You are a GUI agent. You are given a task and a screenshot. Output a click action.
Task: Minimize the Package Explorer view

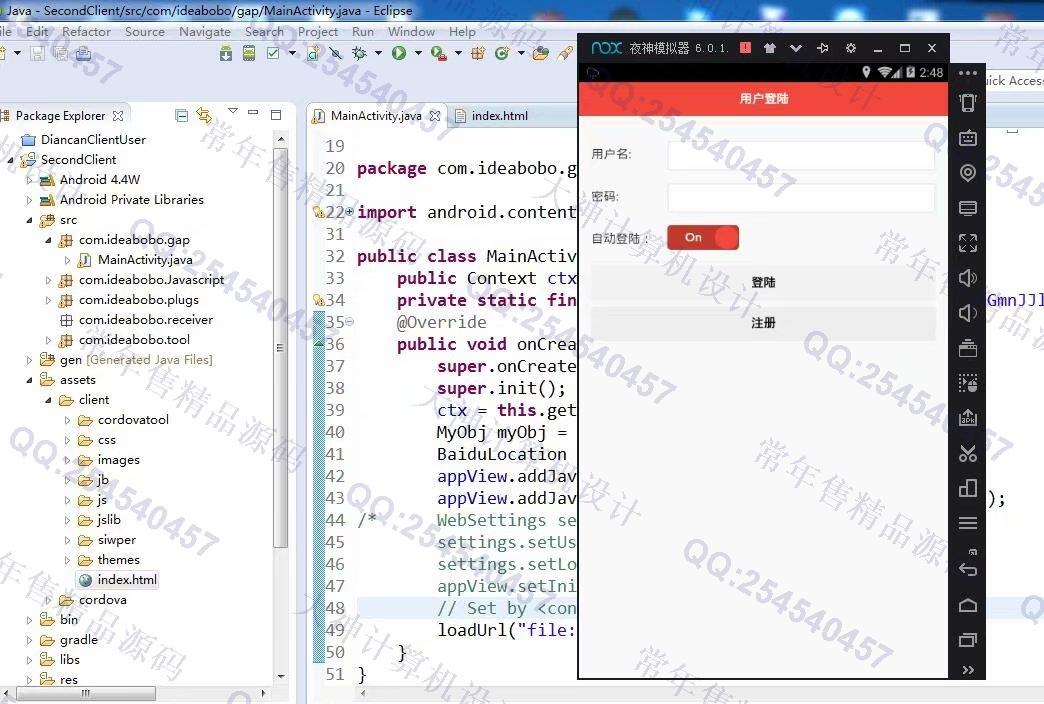click(x=253, y=113)
